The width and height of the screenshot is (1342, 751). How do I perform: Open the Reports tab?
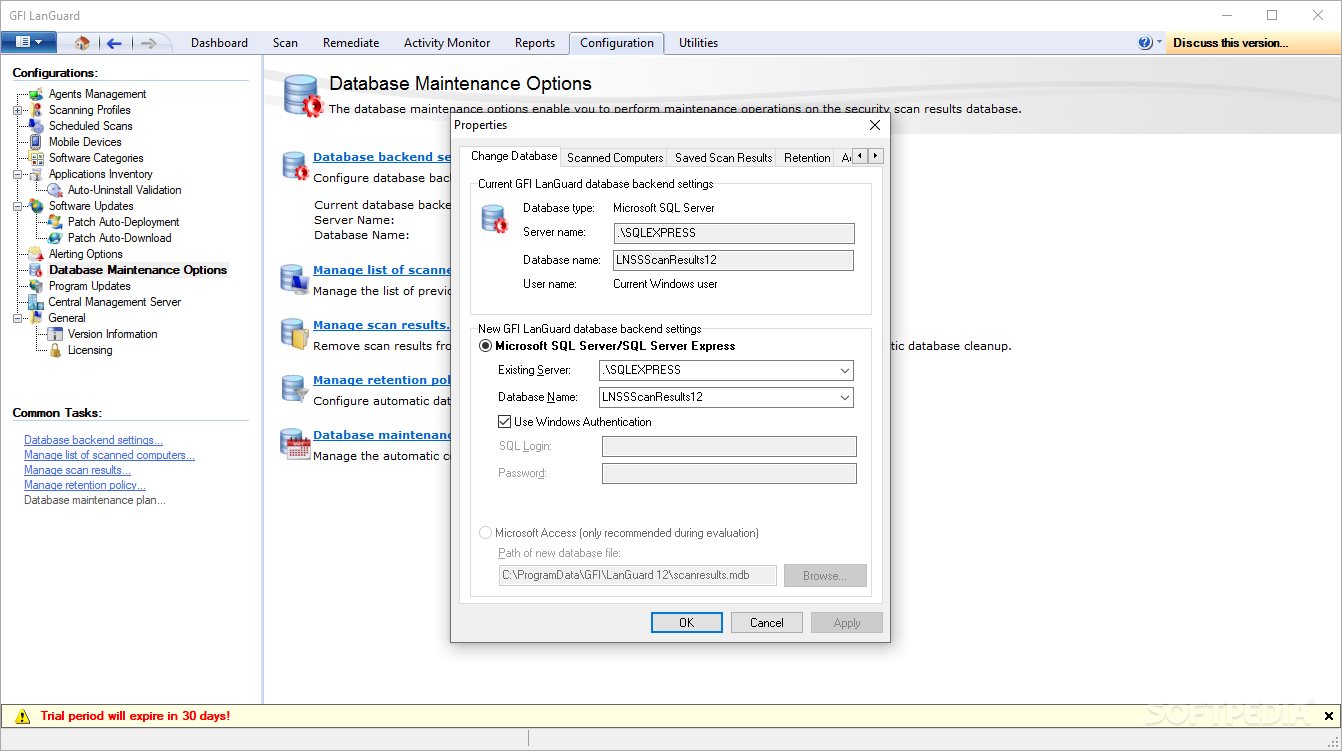[x=535, y=43]
